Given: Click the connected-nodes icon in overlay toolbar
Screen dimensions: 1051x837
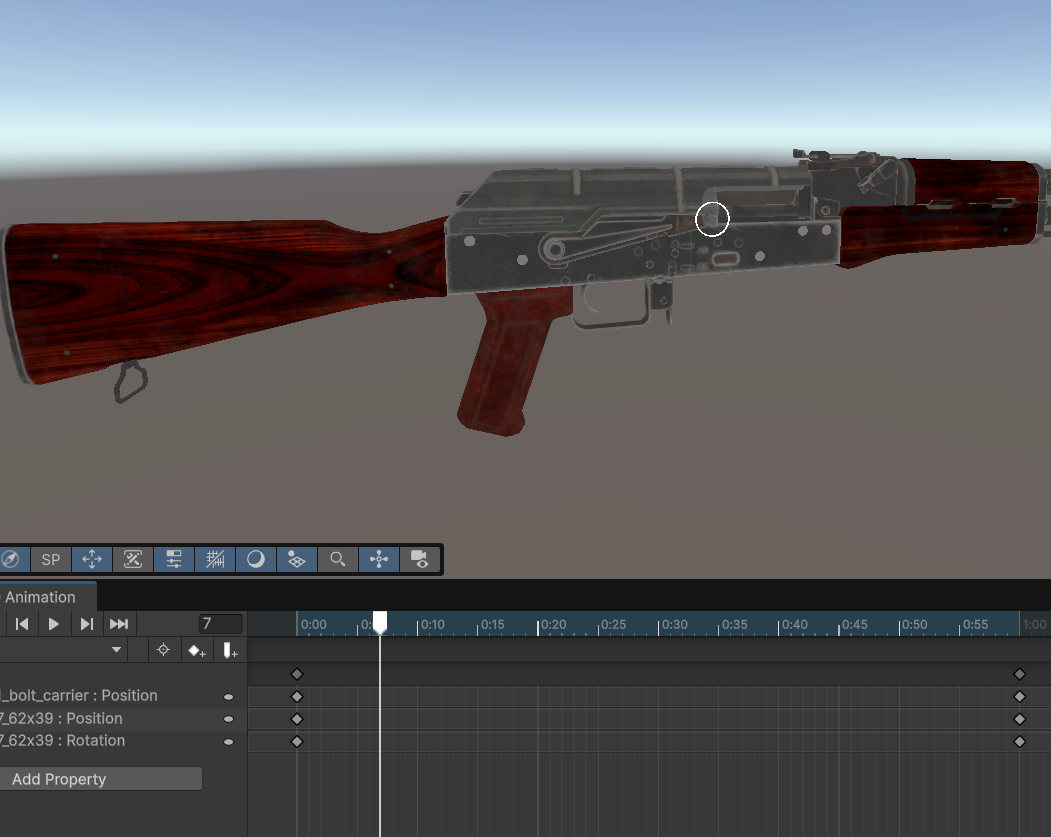Looking at the screenshot, I should 379,559.
